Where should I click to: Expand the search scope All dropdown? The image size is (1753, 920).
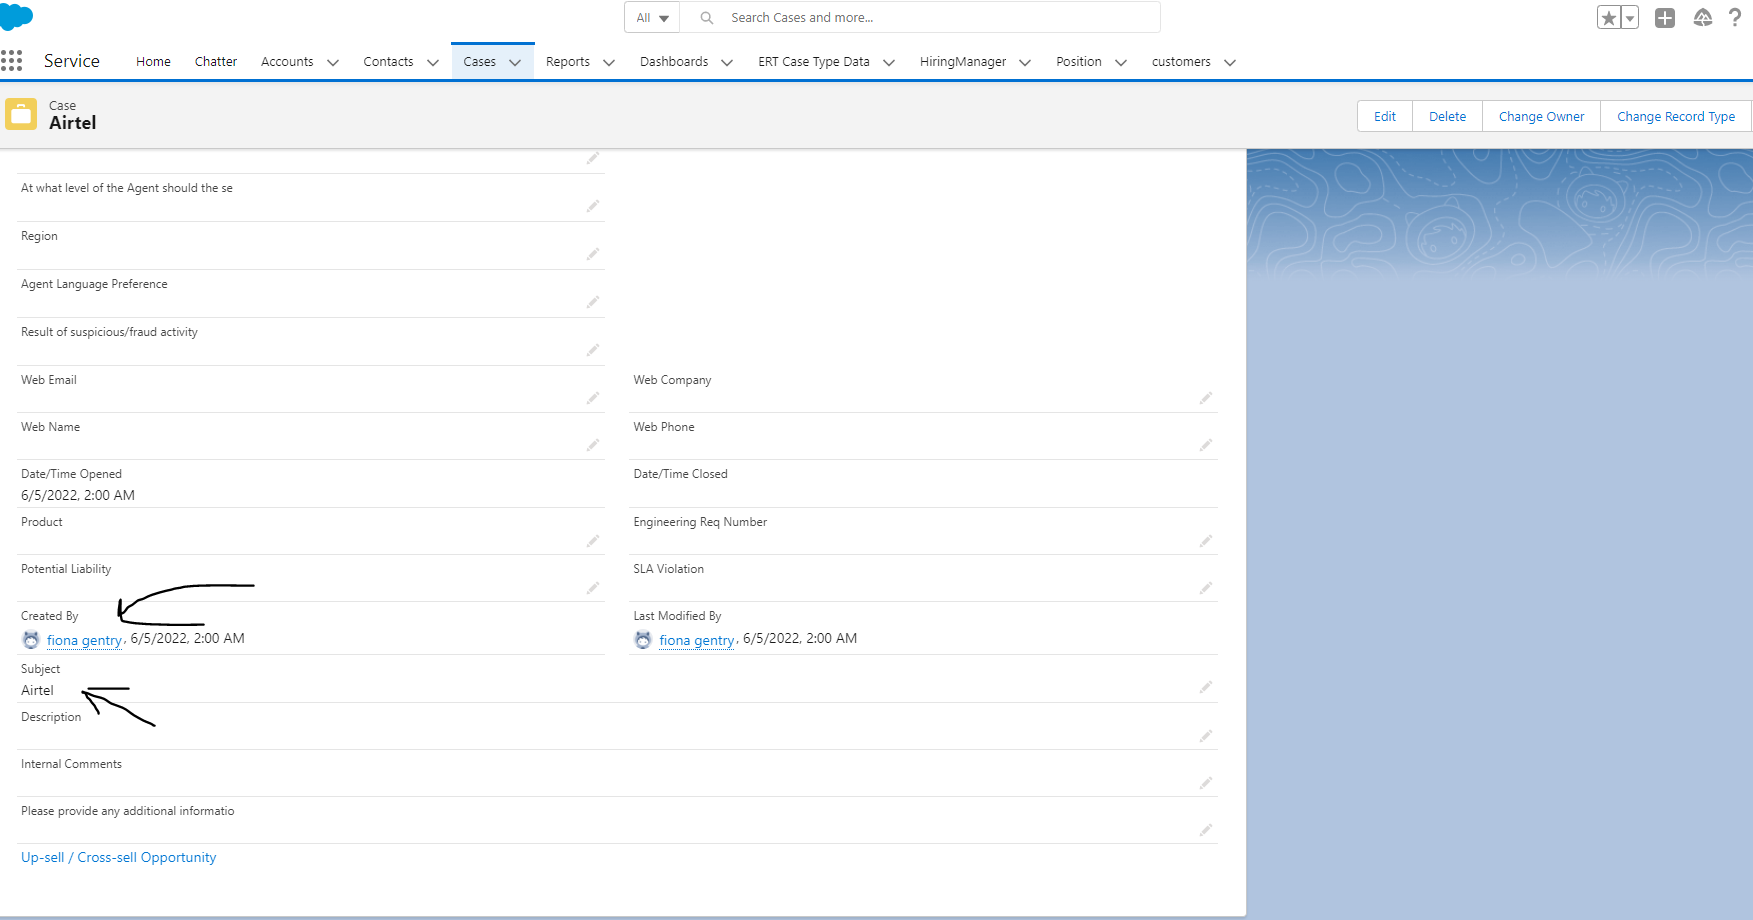point(652,18)
